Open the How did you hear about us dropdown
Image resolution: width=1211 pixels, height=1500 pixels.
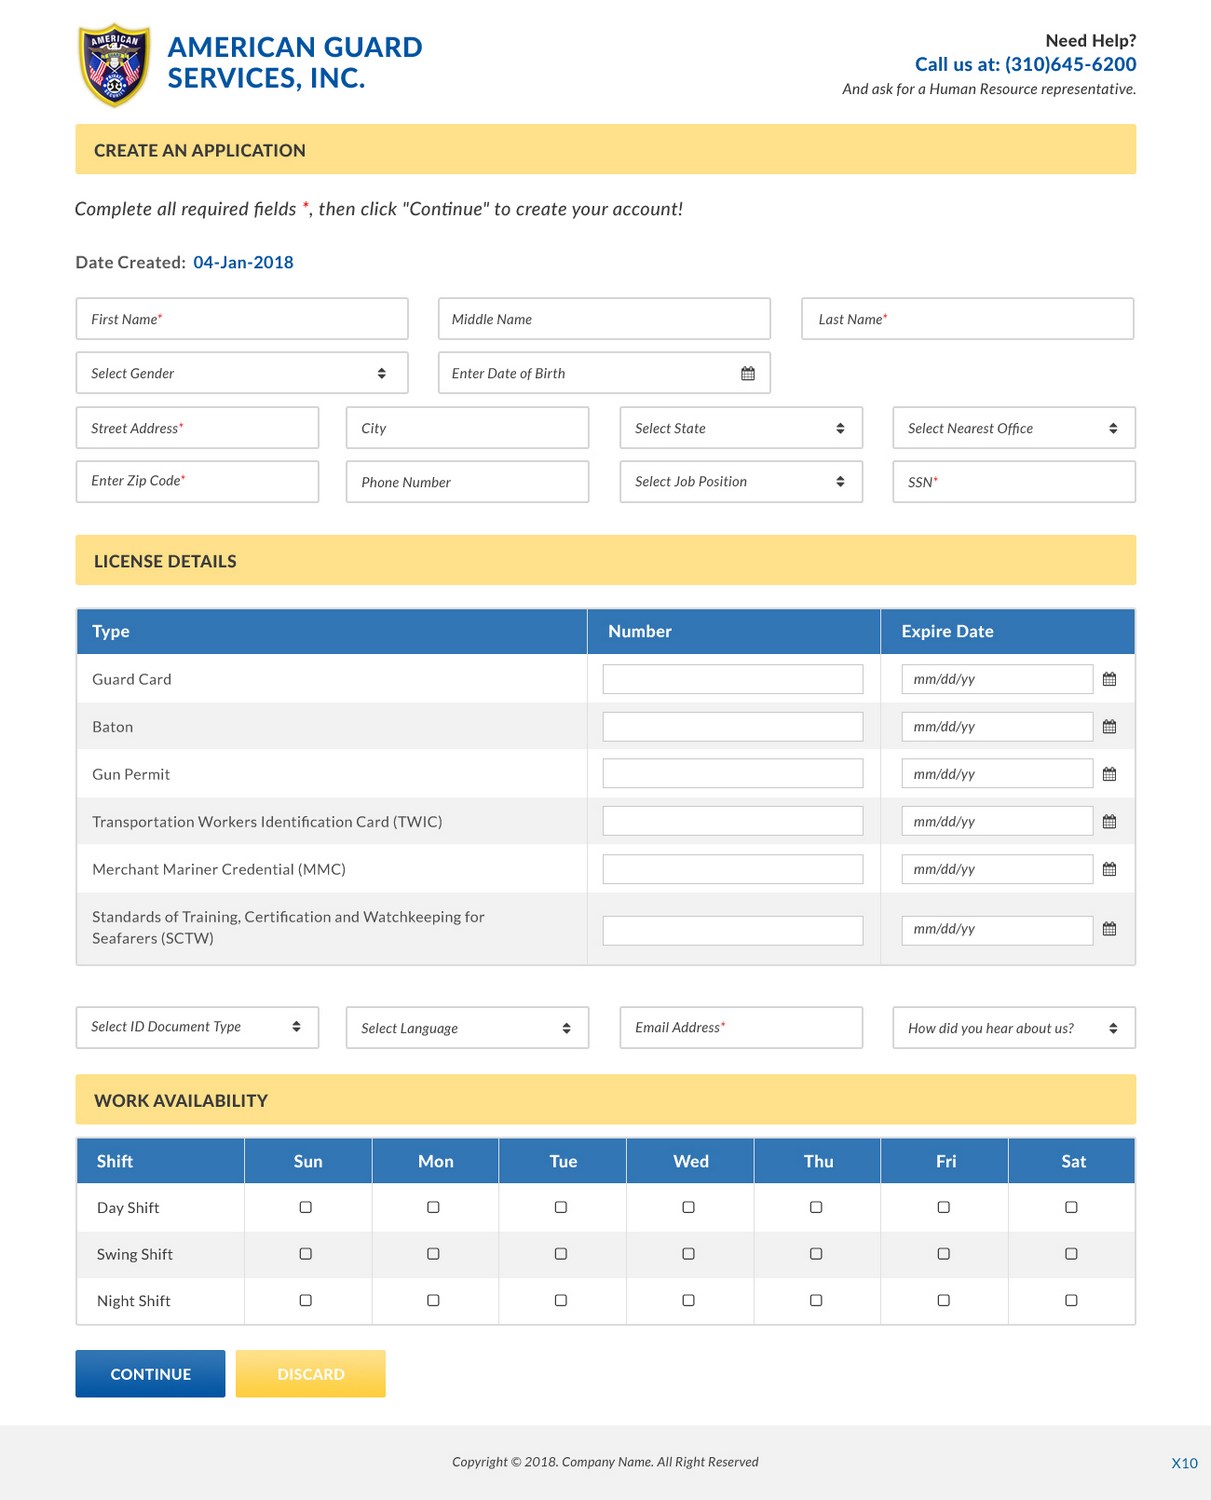(1013, 1027)
